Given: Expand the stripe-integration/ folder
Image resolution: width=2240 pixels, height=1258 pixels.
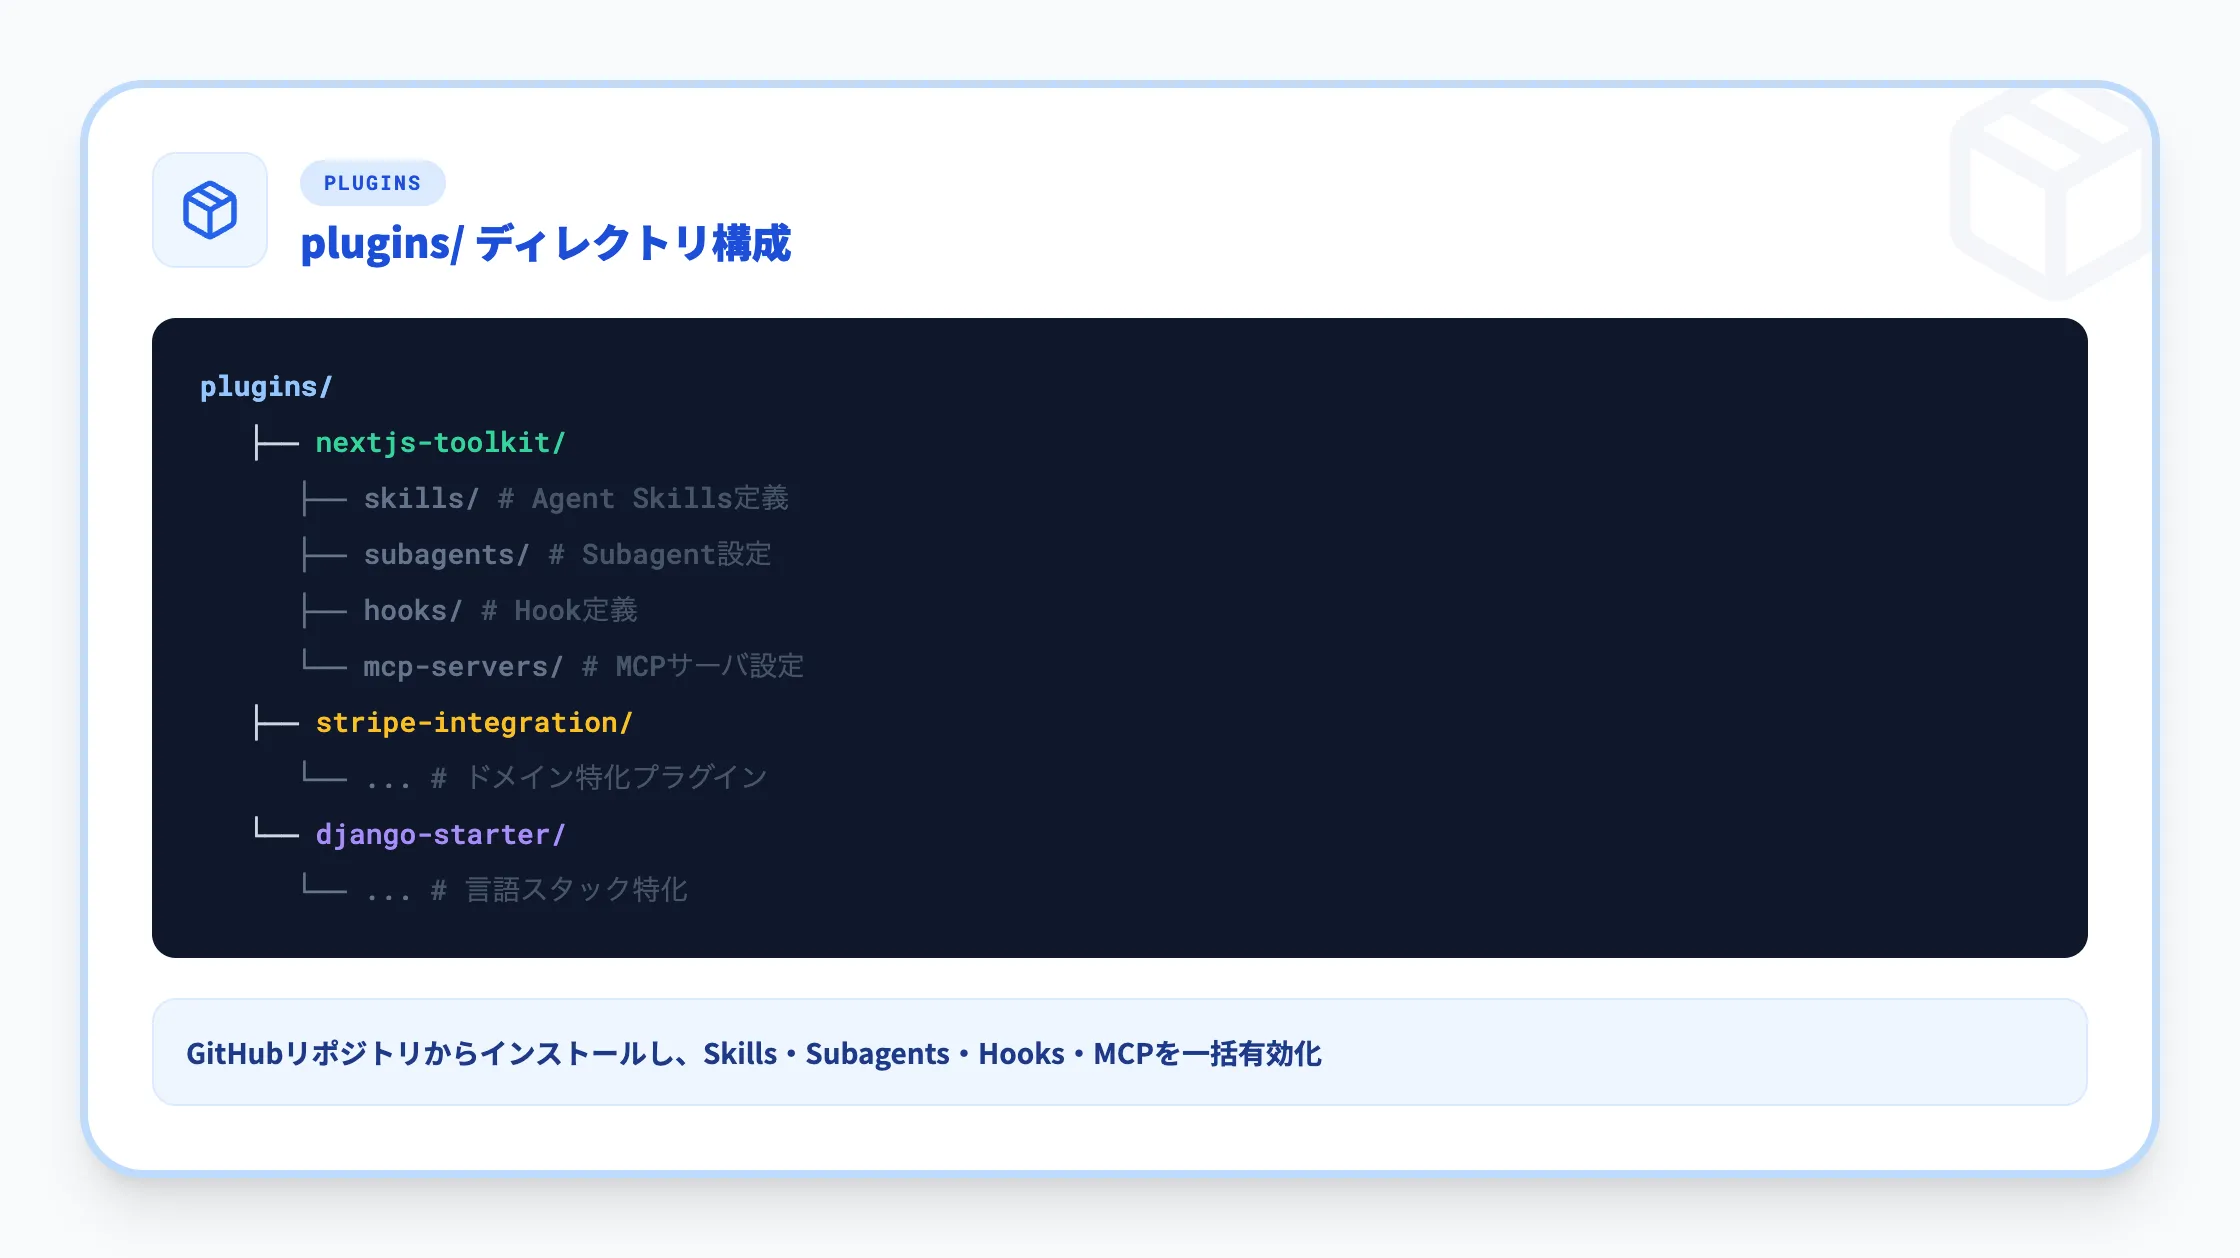Looking at the screenshot, I should [474, 722].
